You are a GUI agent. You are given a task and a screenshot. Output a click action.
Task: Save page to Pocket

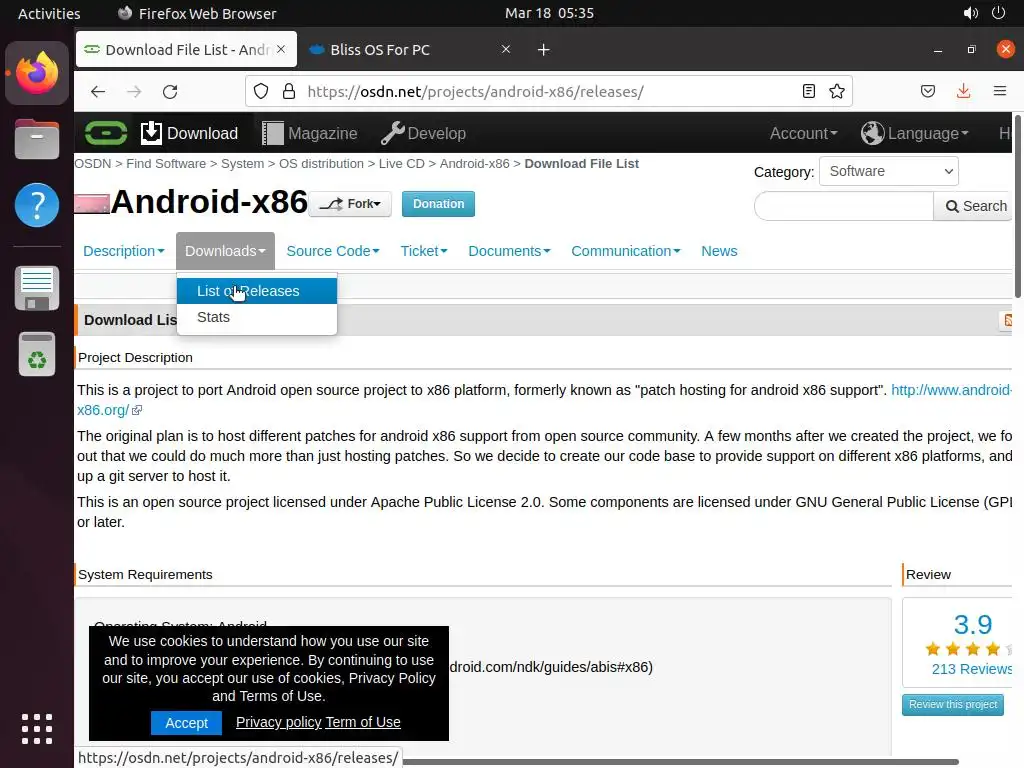tap(928, 91)
